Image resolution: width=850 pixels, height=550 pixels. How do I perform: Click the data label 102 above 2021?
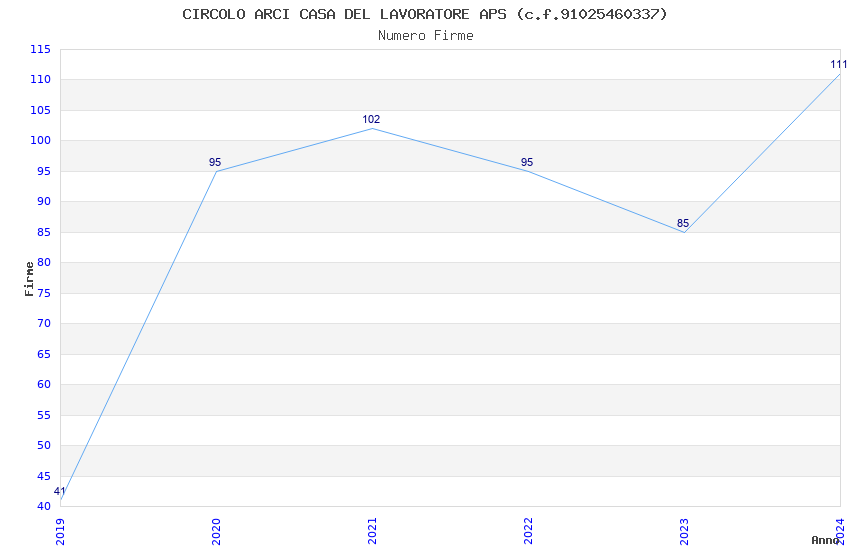pyautogui.click(x=371, y=119)
